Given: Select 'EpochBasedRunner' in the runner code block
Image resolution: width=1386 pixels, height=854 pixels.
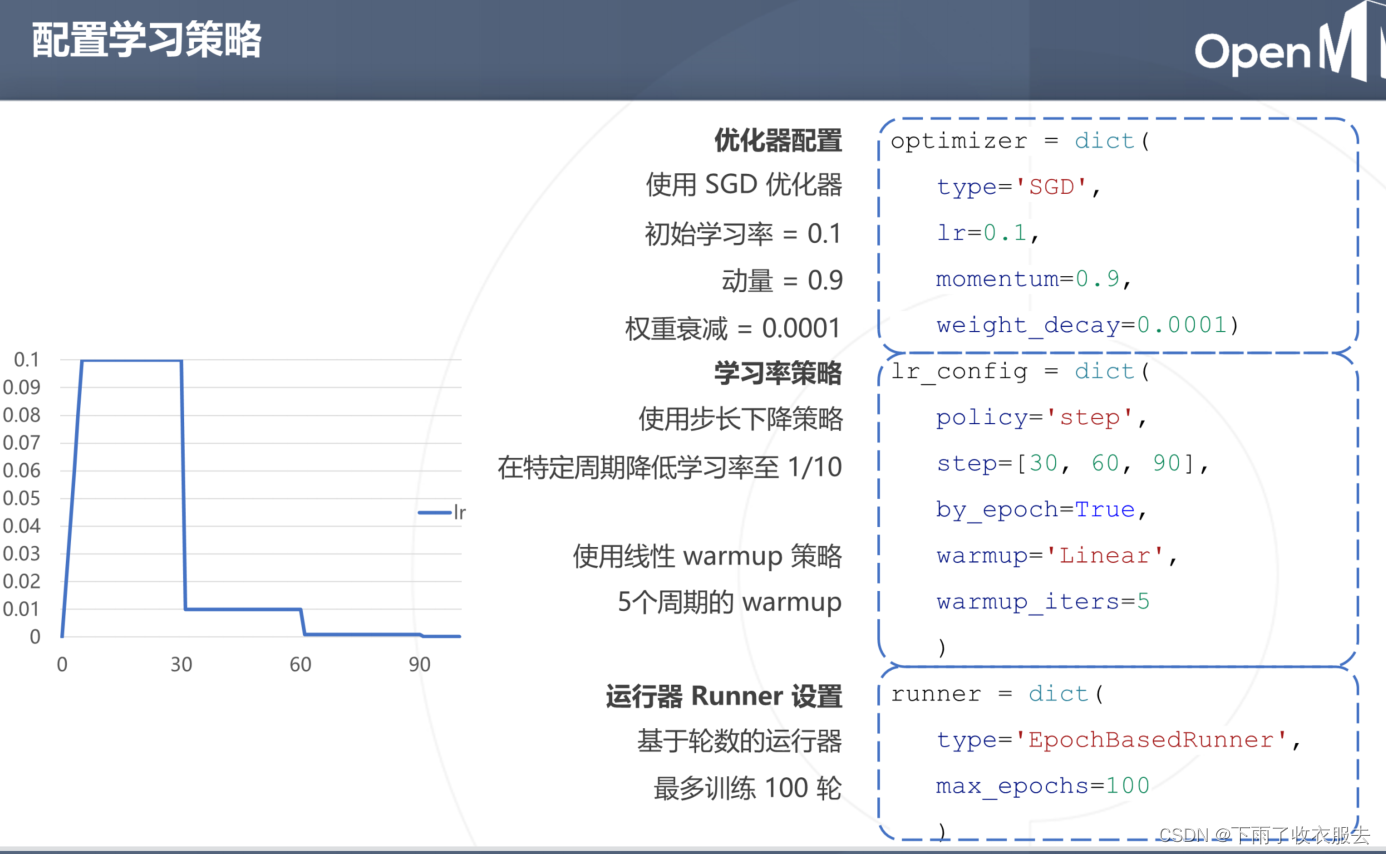Looking at the screenshot, I should [x=1152, y=739].
